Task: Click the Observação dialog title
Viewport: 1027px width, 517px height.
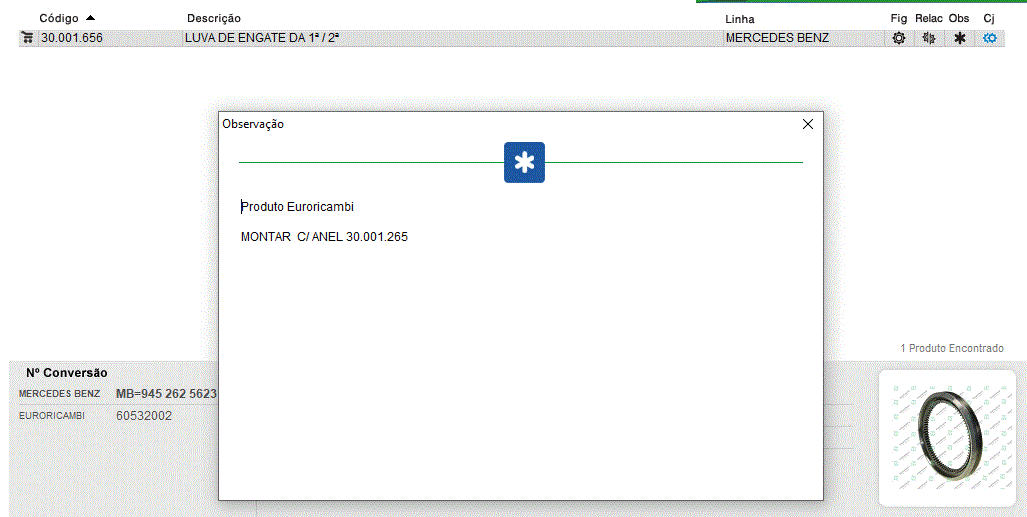Action: tap(253, 124)
